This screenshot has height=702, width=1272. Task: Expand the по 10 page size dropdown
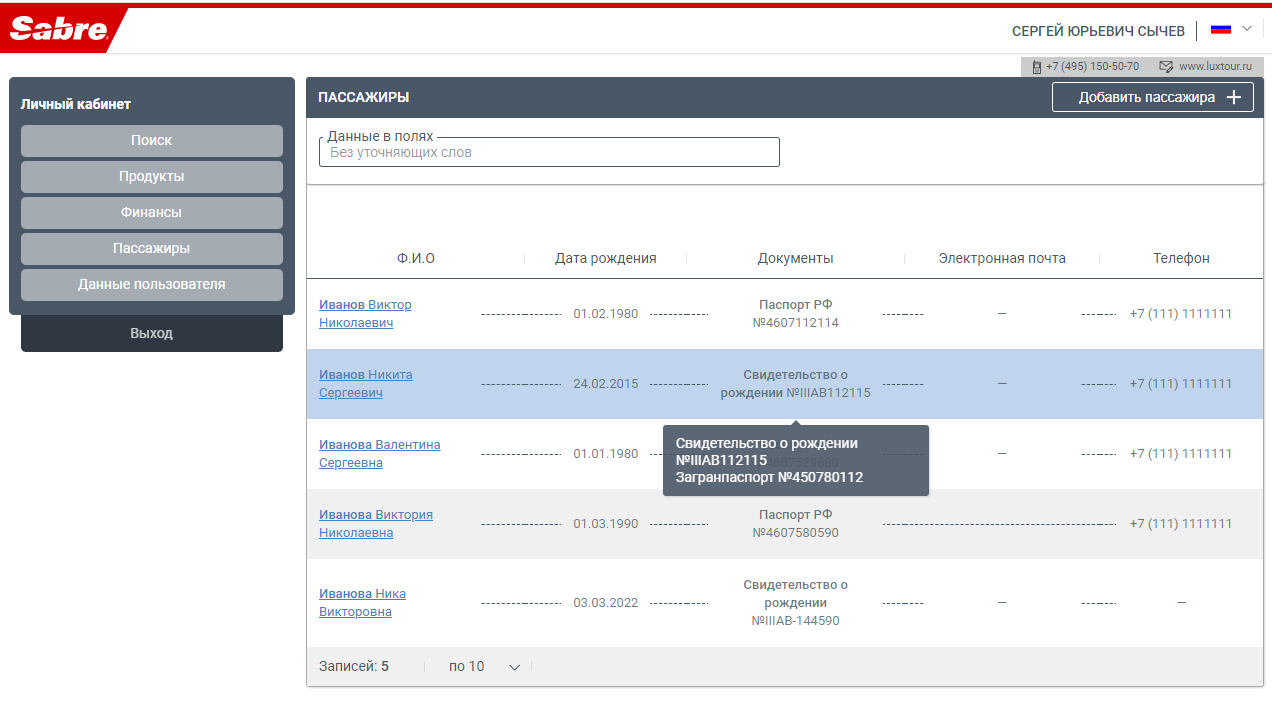click(485, 667)
